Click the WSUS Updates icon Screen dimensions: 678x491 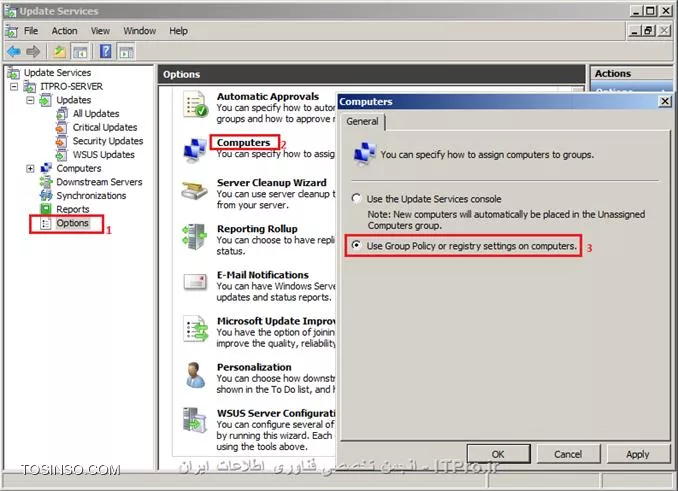click(x=61, y=155)
